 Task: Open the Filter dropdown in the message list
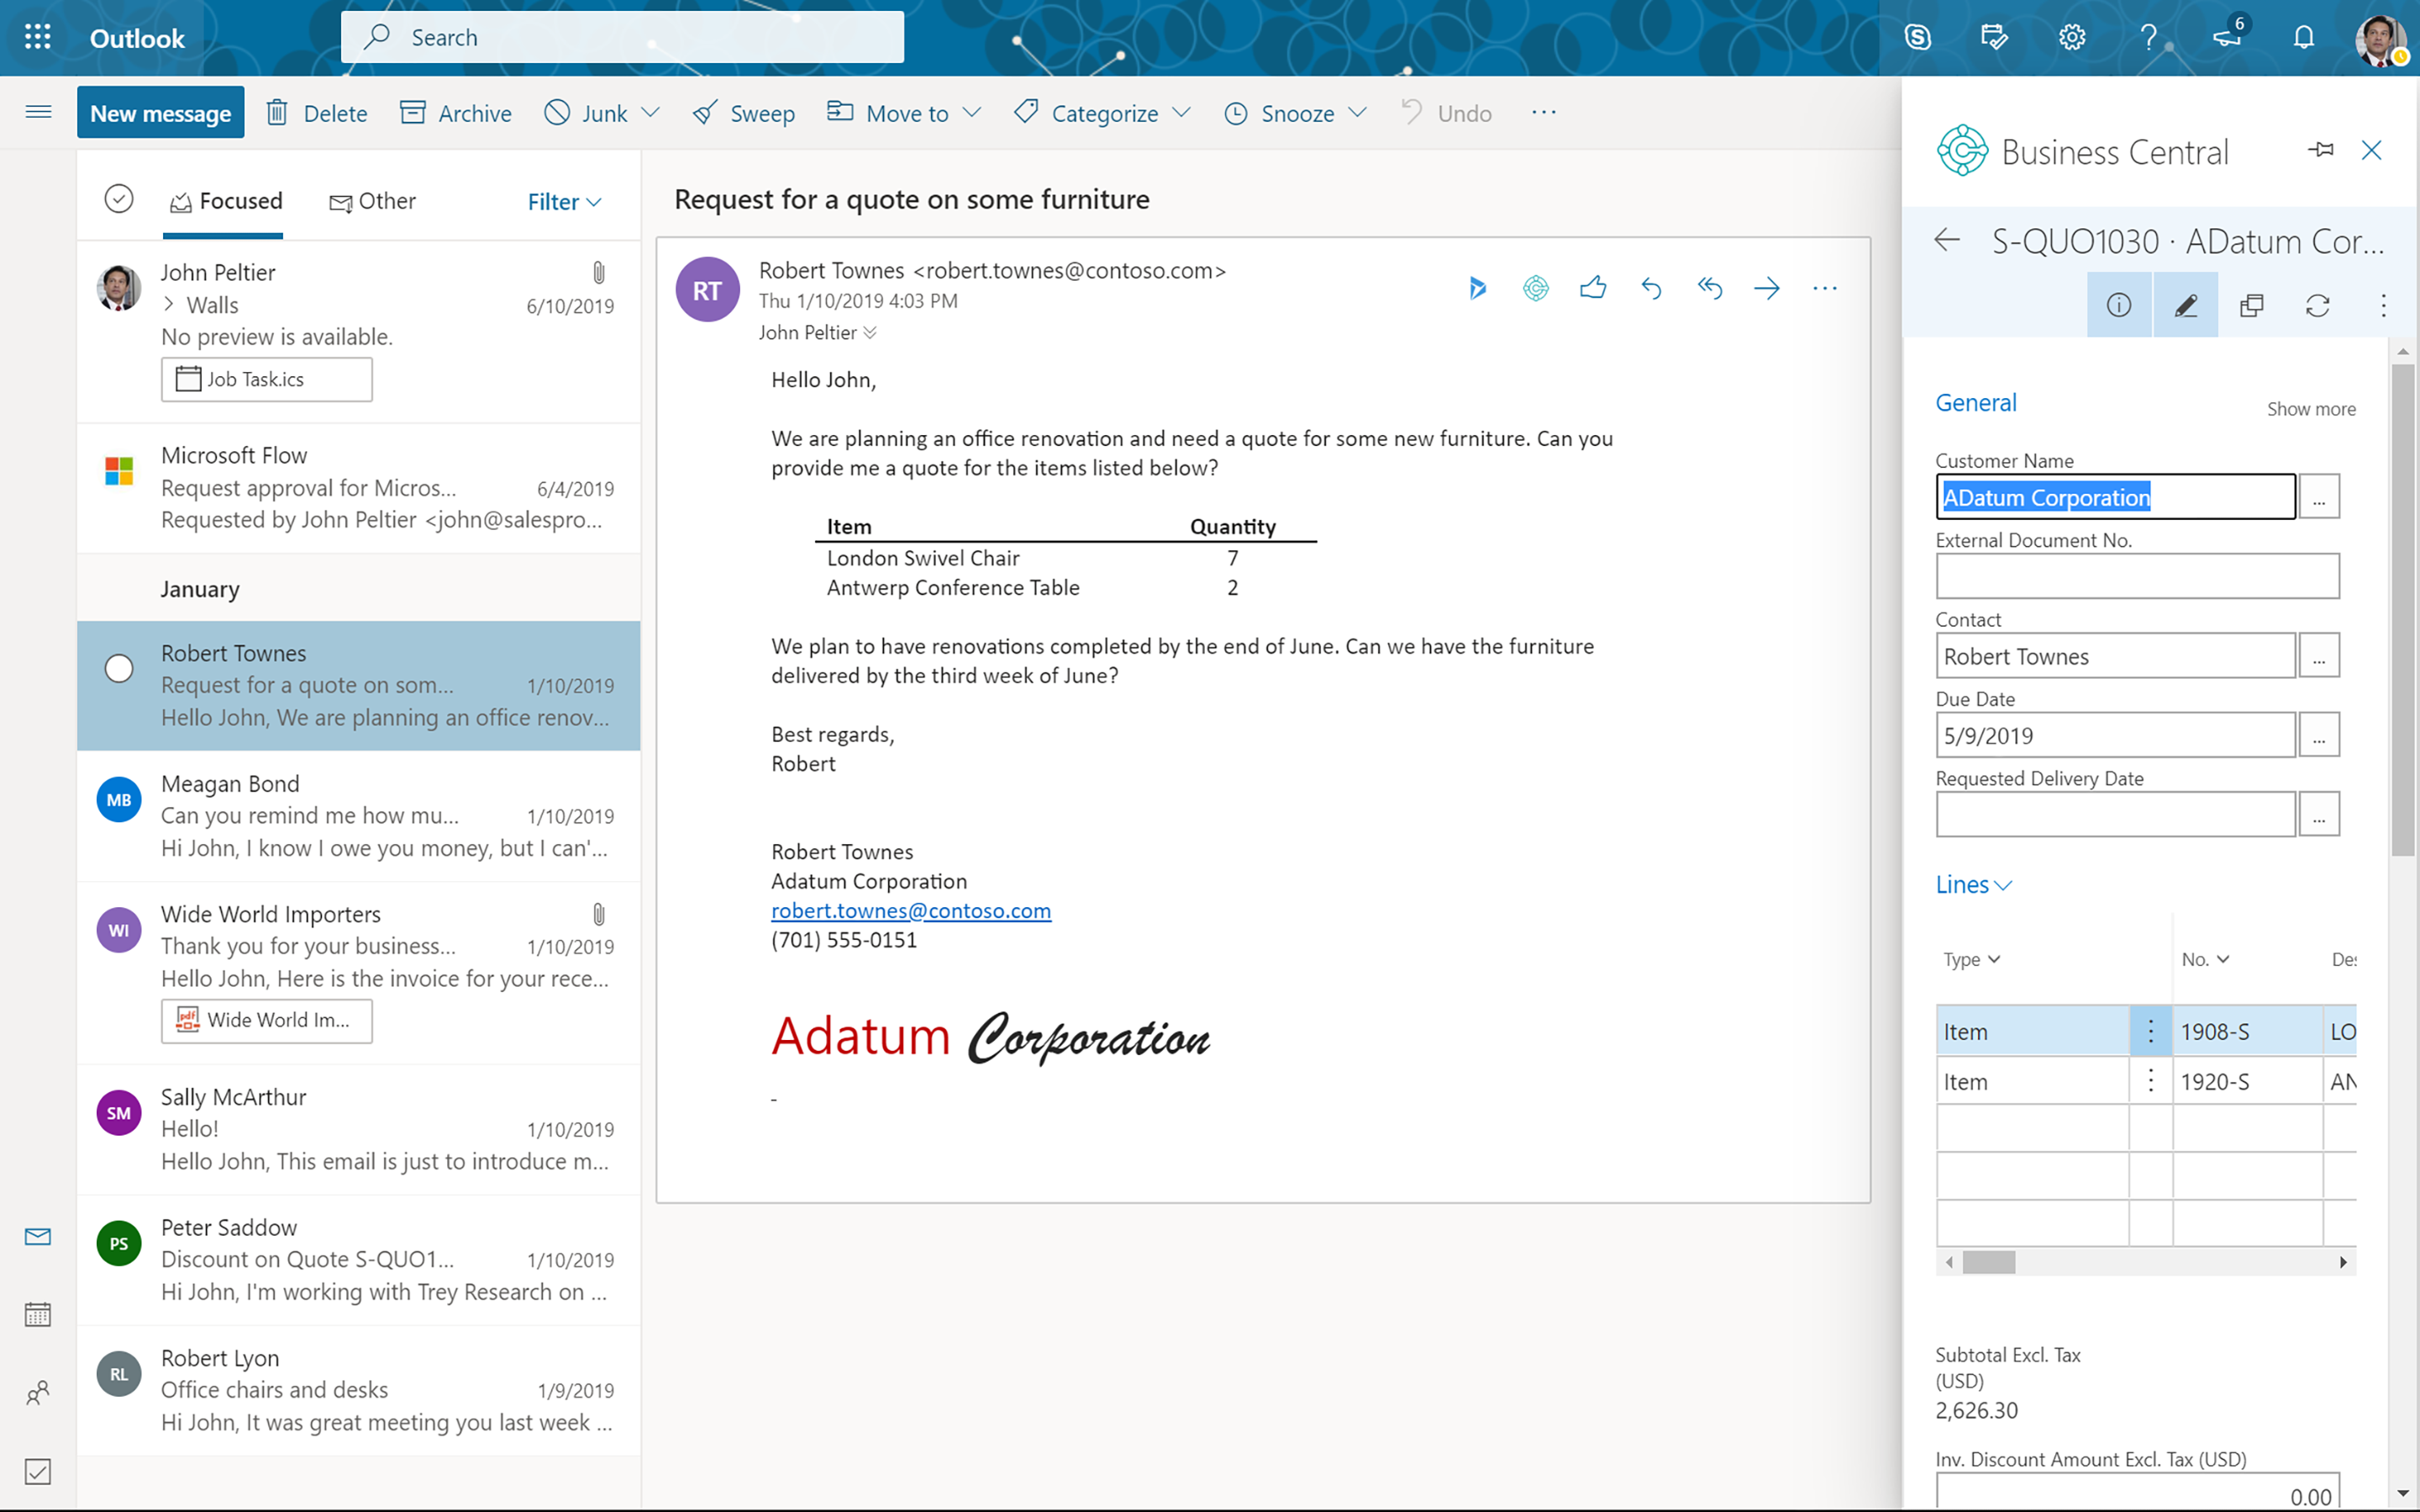(563, 201)
